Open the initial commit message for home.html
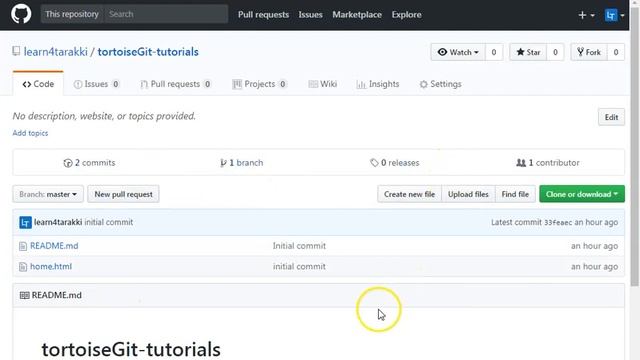This screenshot has height=360, width=640. (x=299, y=267)
